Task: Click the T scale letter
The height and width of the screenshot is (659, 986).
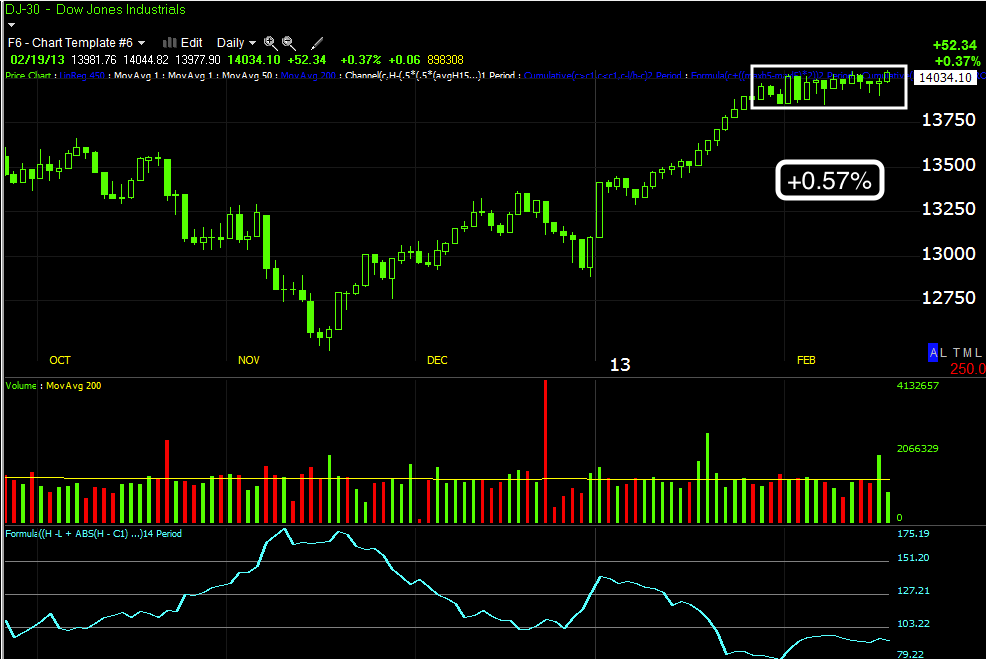Action: click(x=956, y=353)
